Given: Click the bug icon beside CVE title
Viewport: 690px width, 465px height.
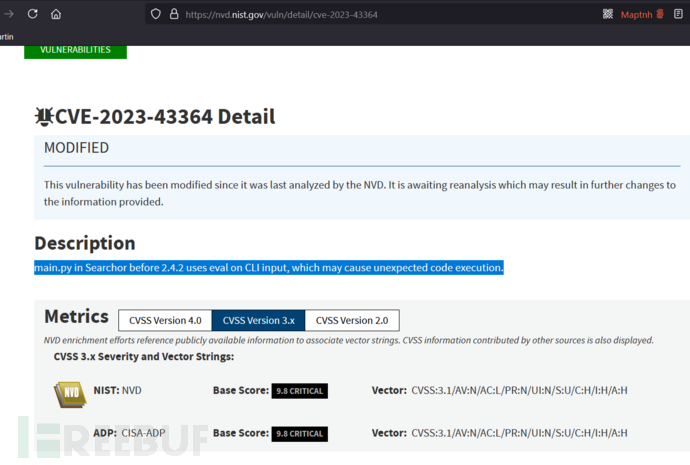Looking at the screenshot, I should [x=44, y=117].
